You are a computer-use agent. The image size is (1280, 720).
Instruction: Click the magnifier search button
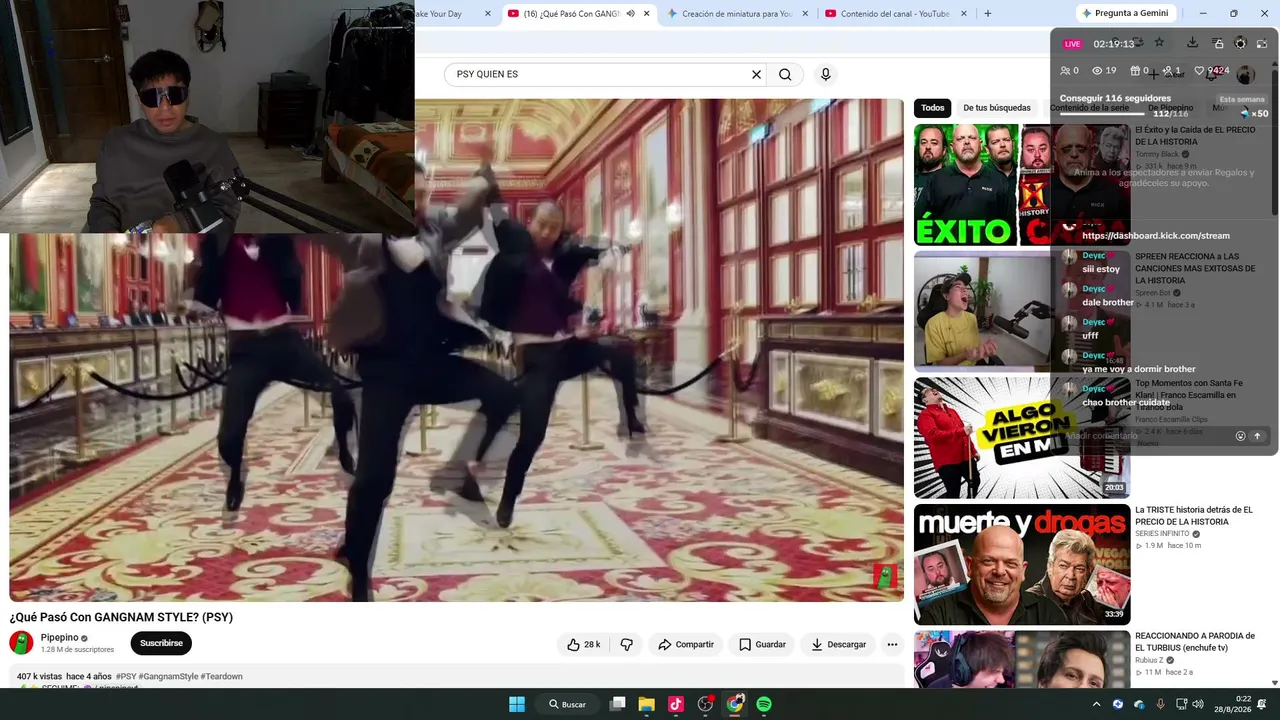(x=785, y=74)
